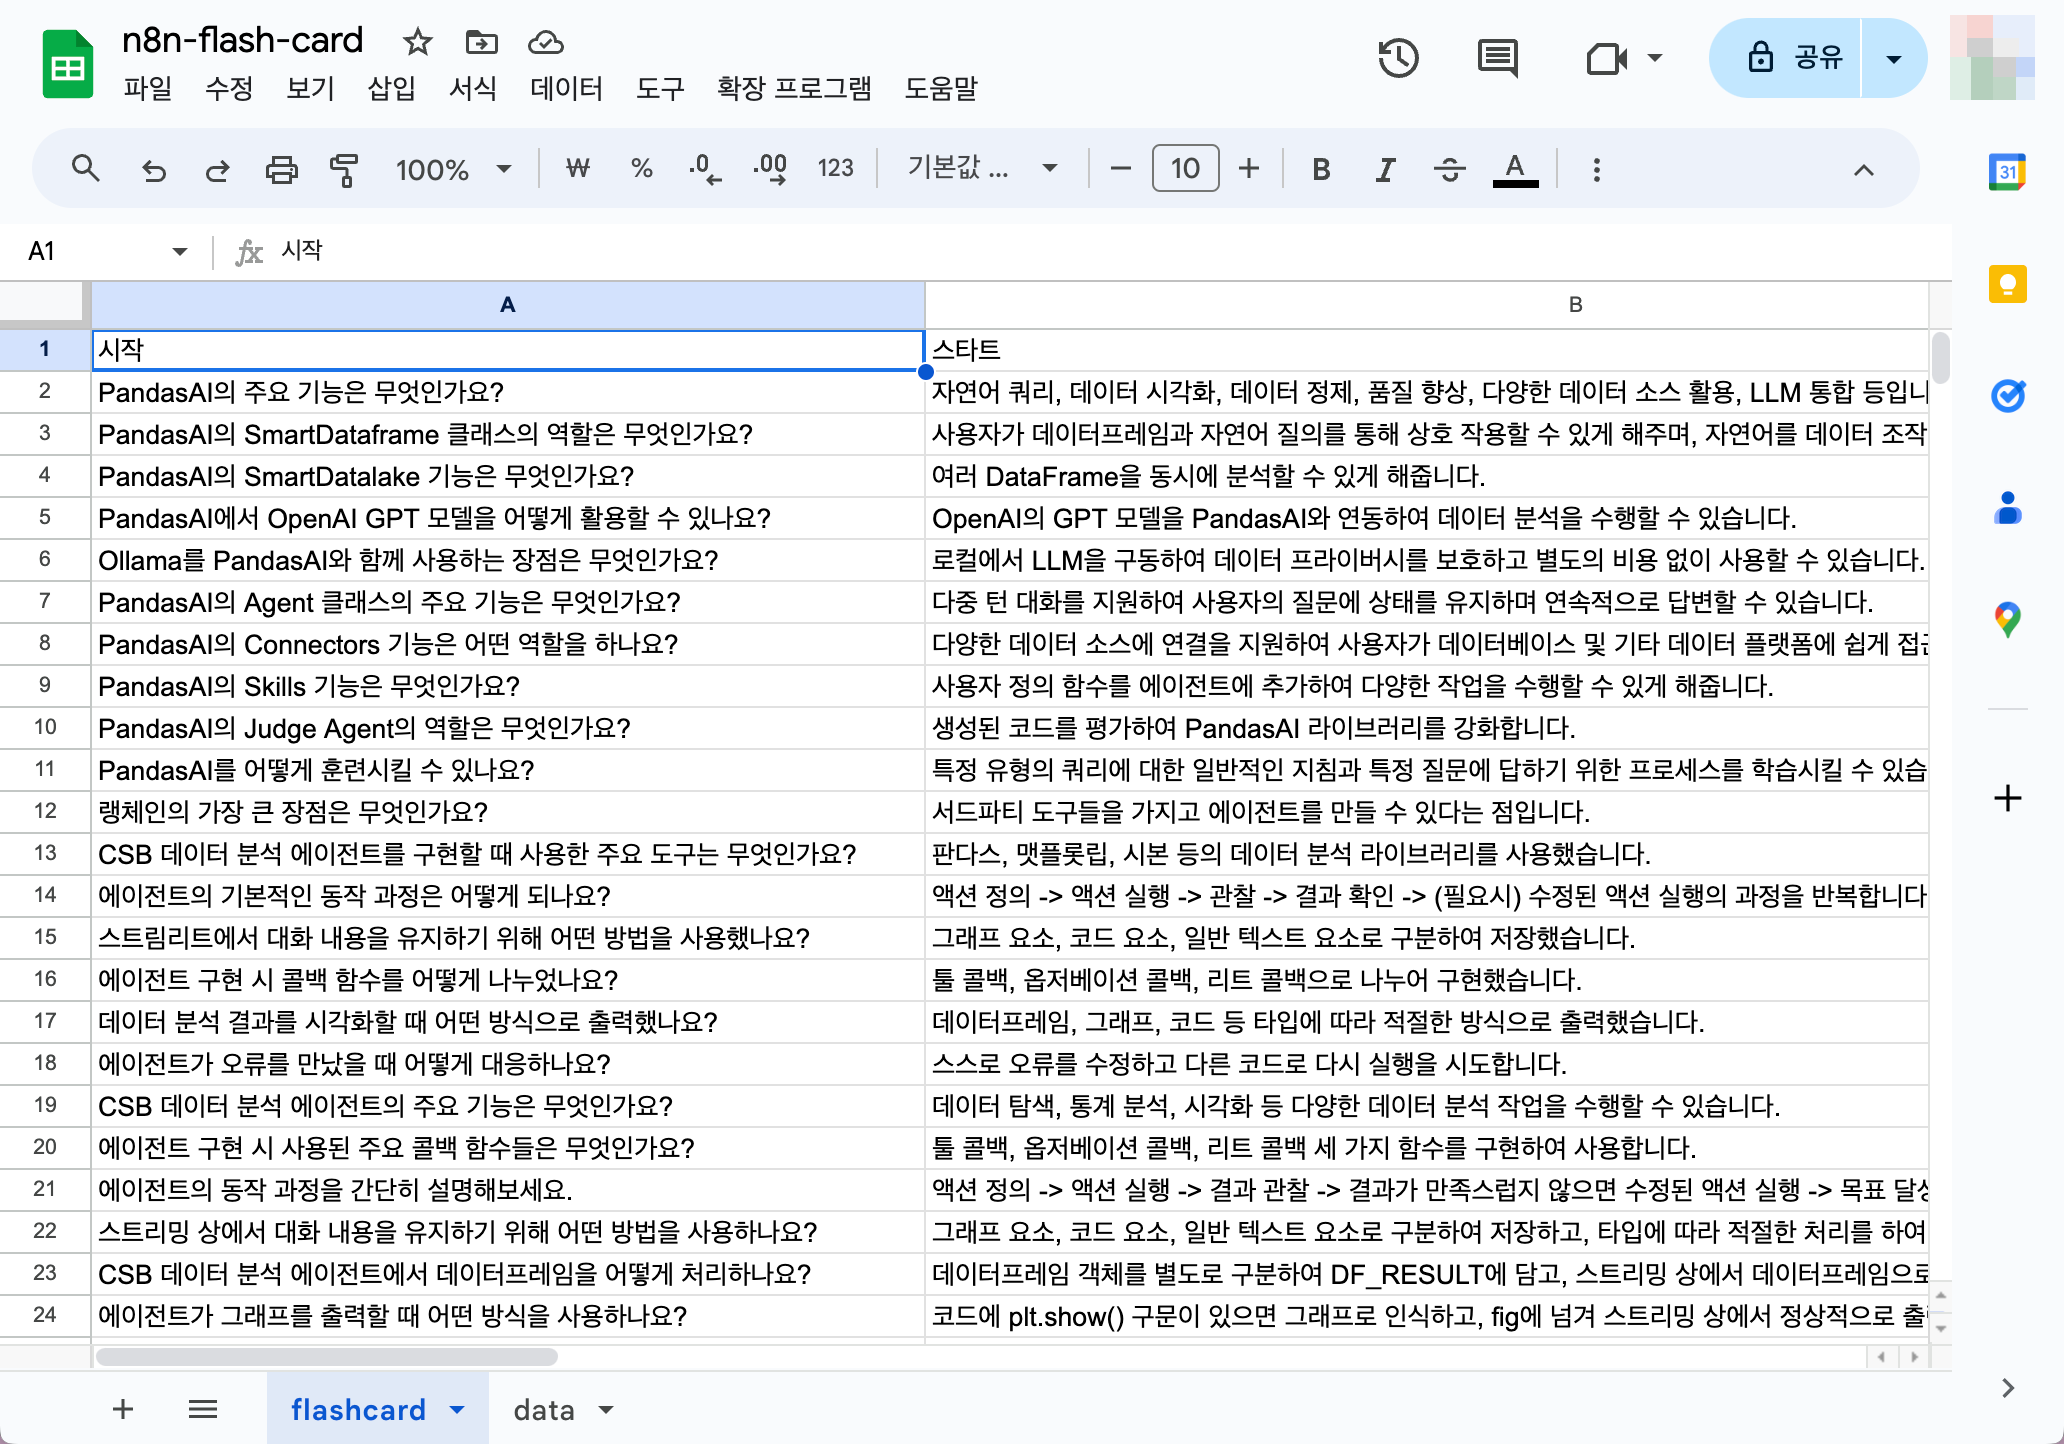Screen dimensions: 2064x1444
Task: Open the 보기 menu
Action: [310, 88]
